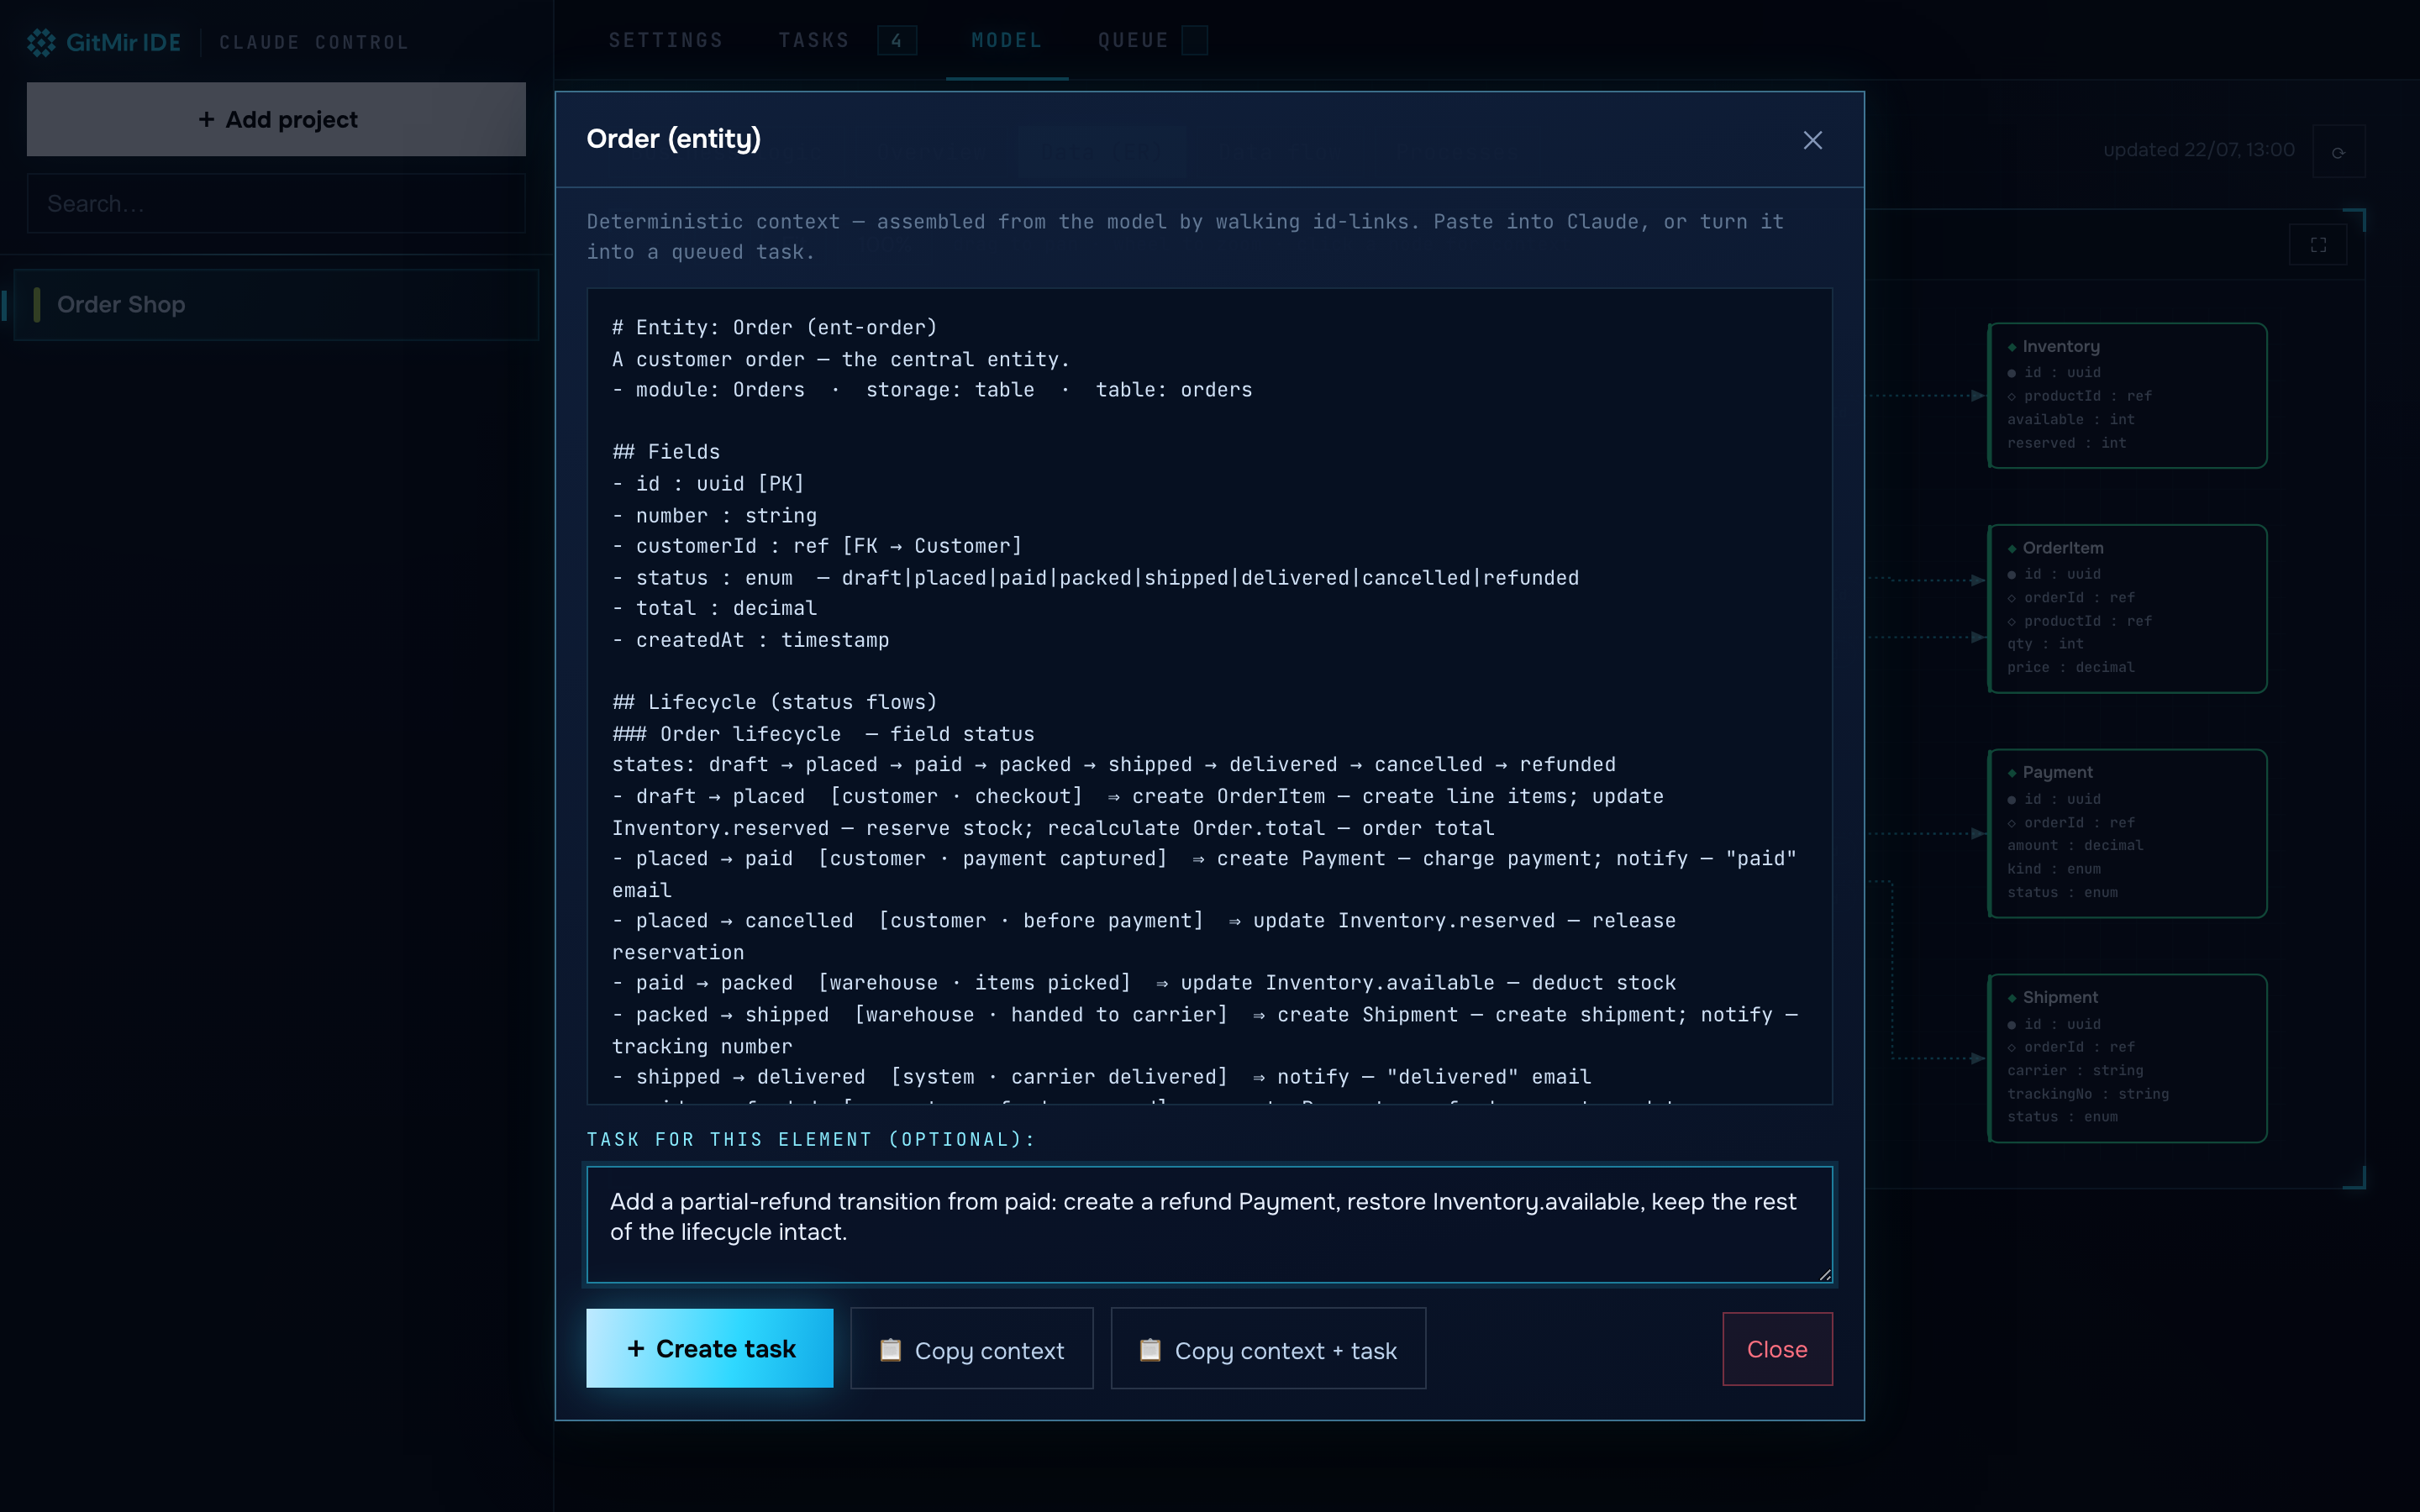Click the clipboard icon on Copy context
The image size is (2420, 1512).
pyautogui.click(x=889, y=1349)
